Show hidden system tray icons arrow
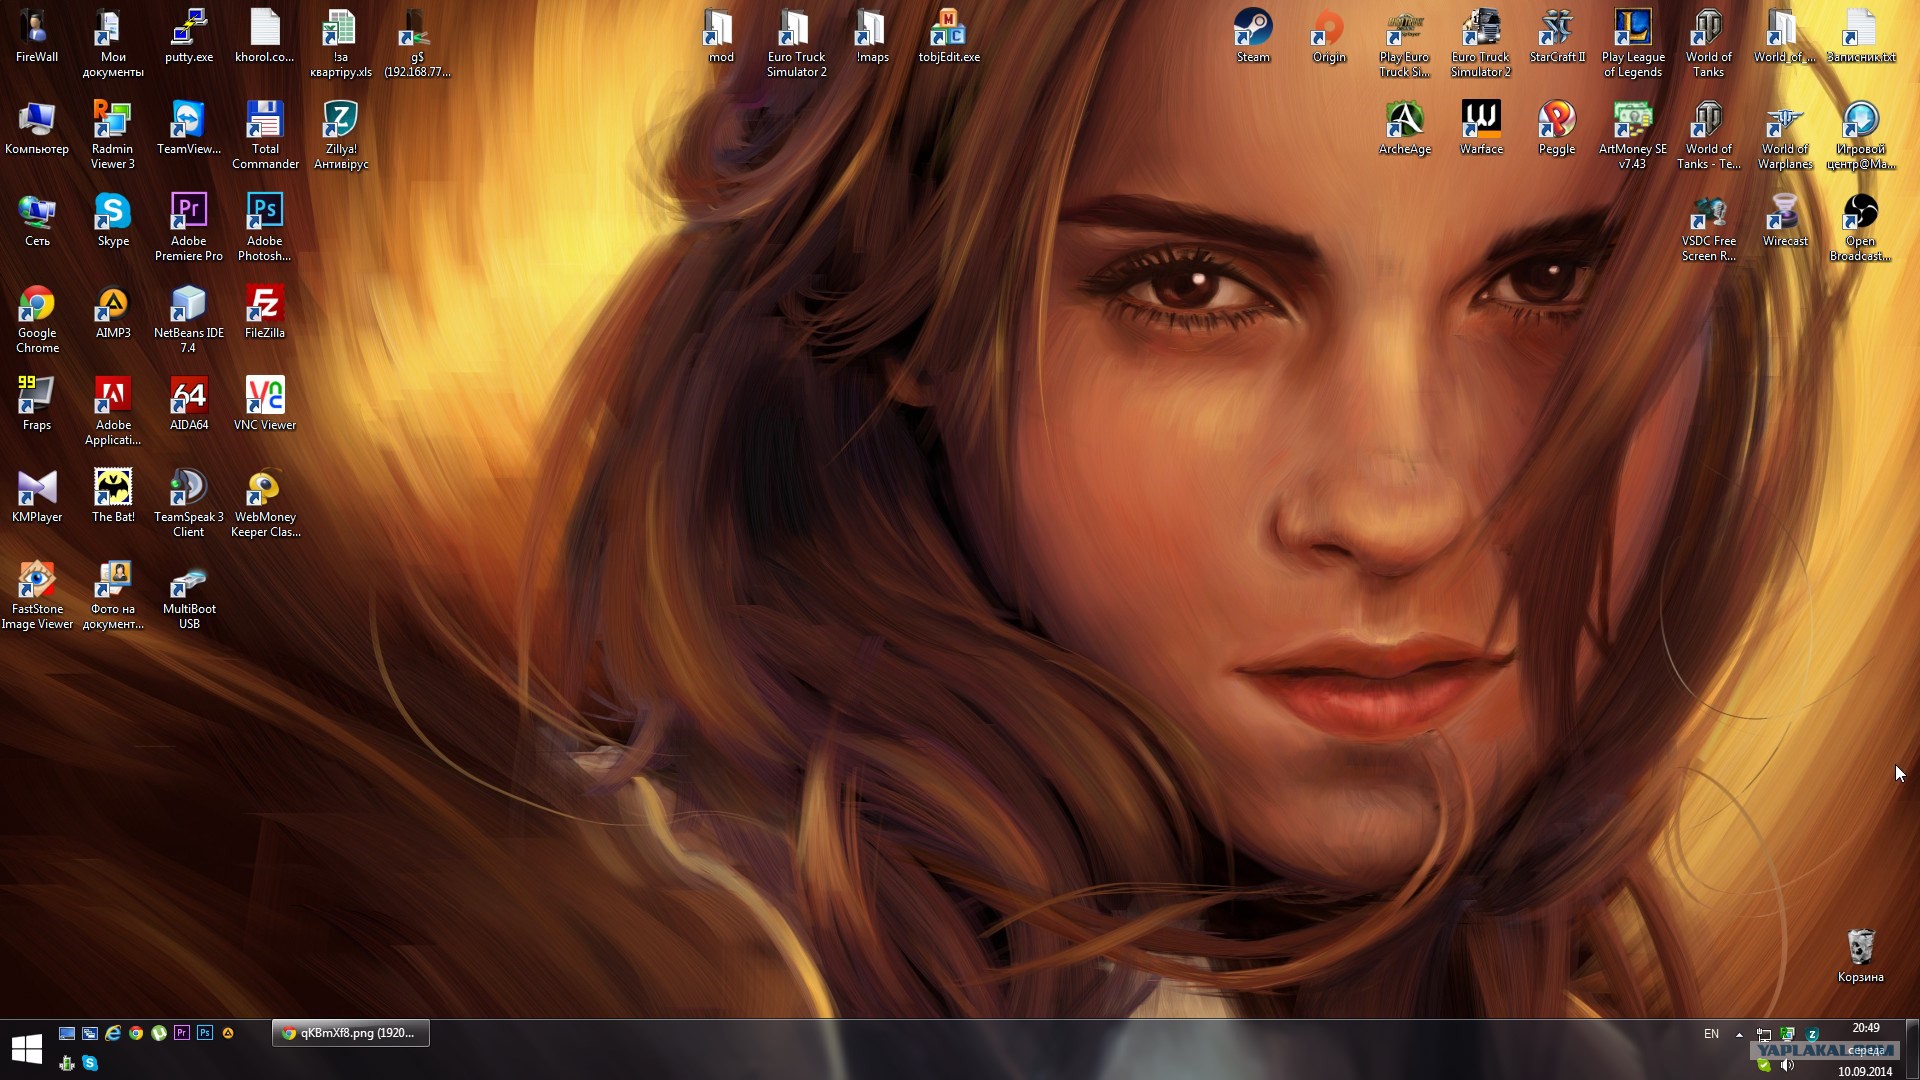The height and width of the screenshot is (1080, 1920). coord(1739,1034)
